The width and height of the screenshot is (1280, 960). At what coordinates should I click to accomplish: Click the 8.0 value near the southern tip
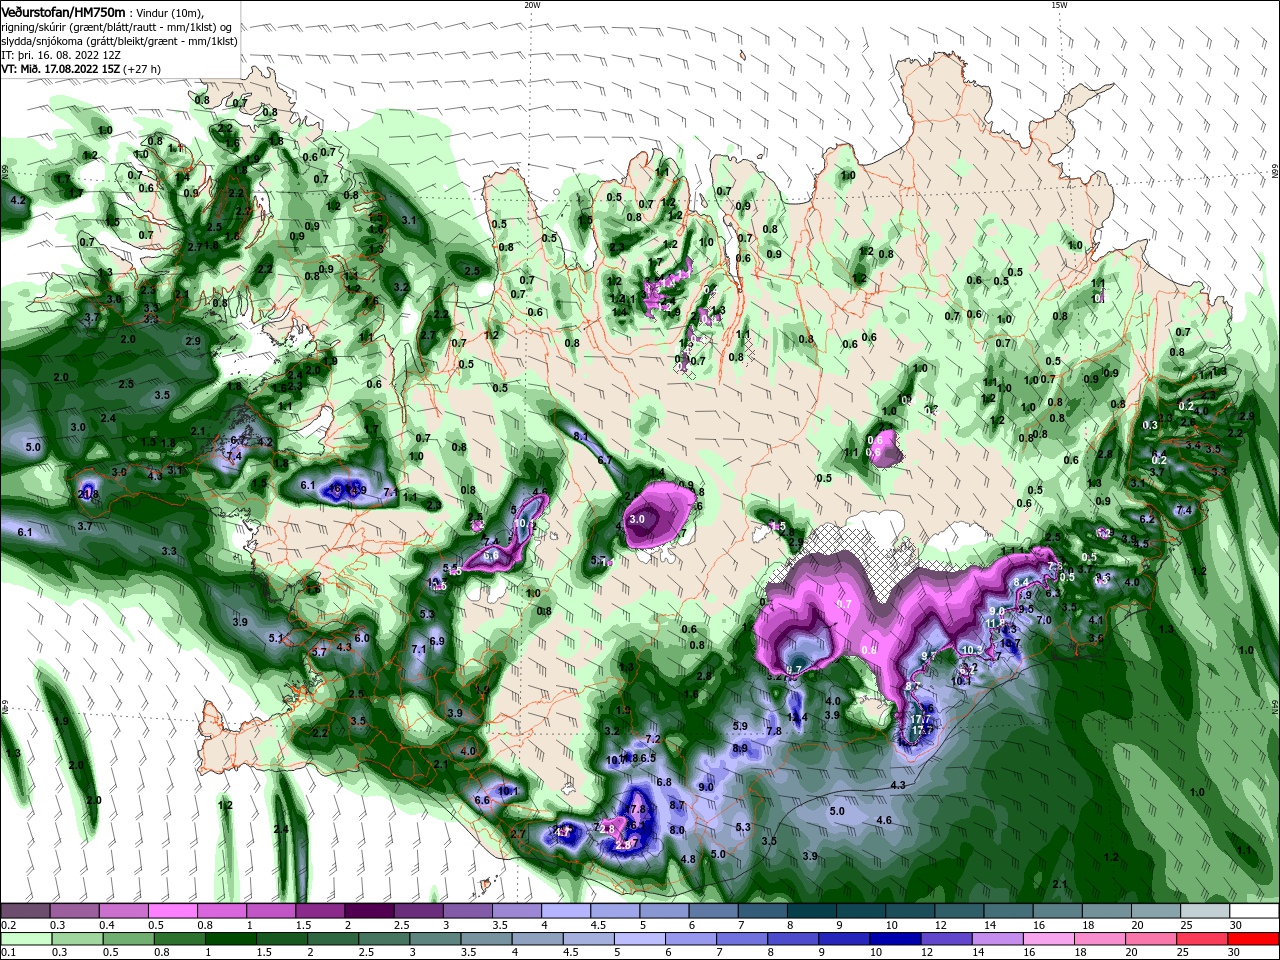coord(677,830)
